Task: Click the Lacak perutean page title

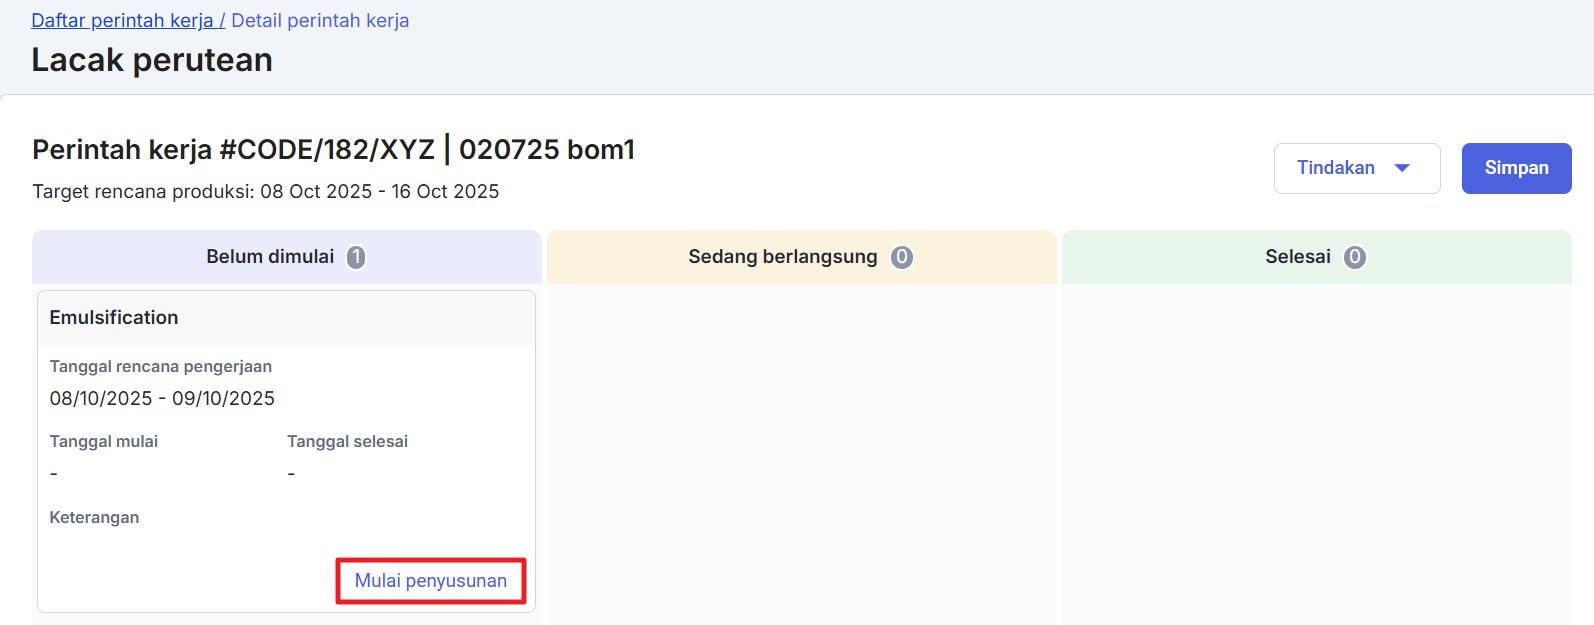Action: (152, 60)
